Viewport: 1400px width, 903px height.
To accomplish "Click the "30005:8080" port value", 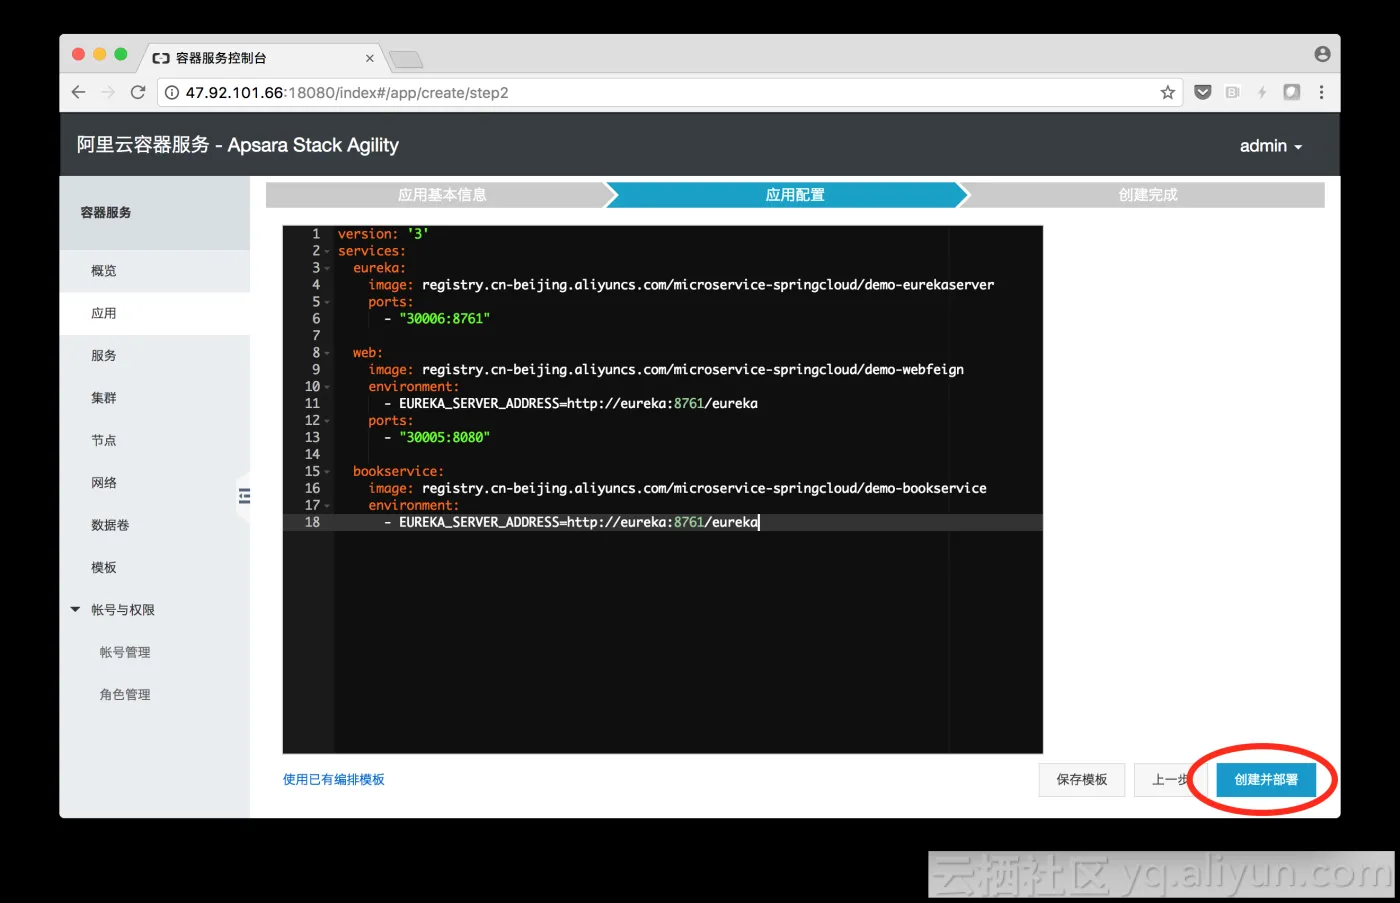I will coord(444,438).
